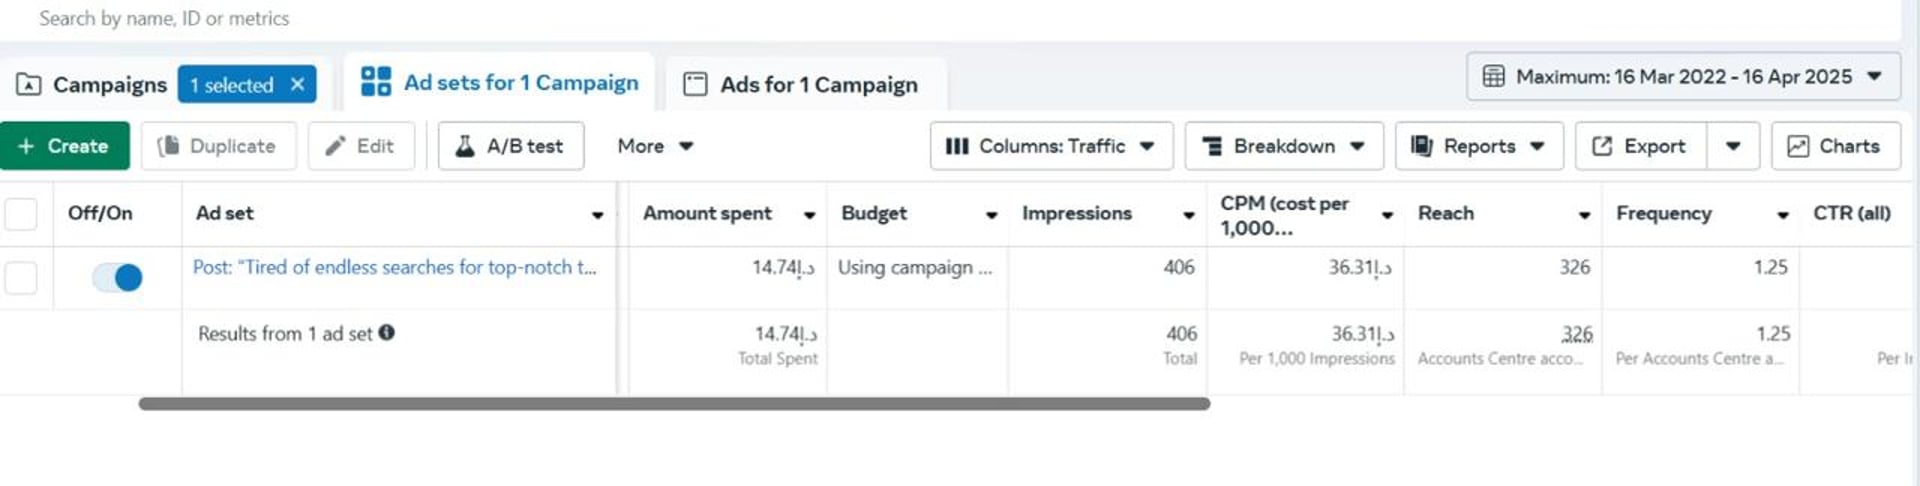Remove the '1 selected' campaign filter
The height and width of the screenshot is (486, 1920).
point(297,85)
